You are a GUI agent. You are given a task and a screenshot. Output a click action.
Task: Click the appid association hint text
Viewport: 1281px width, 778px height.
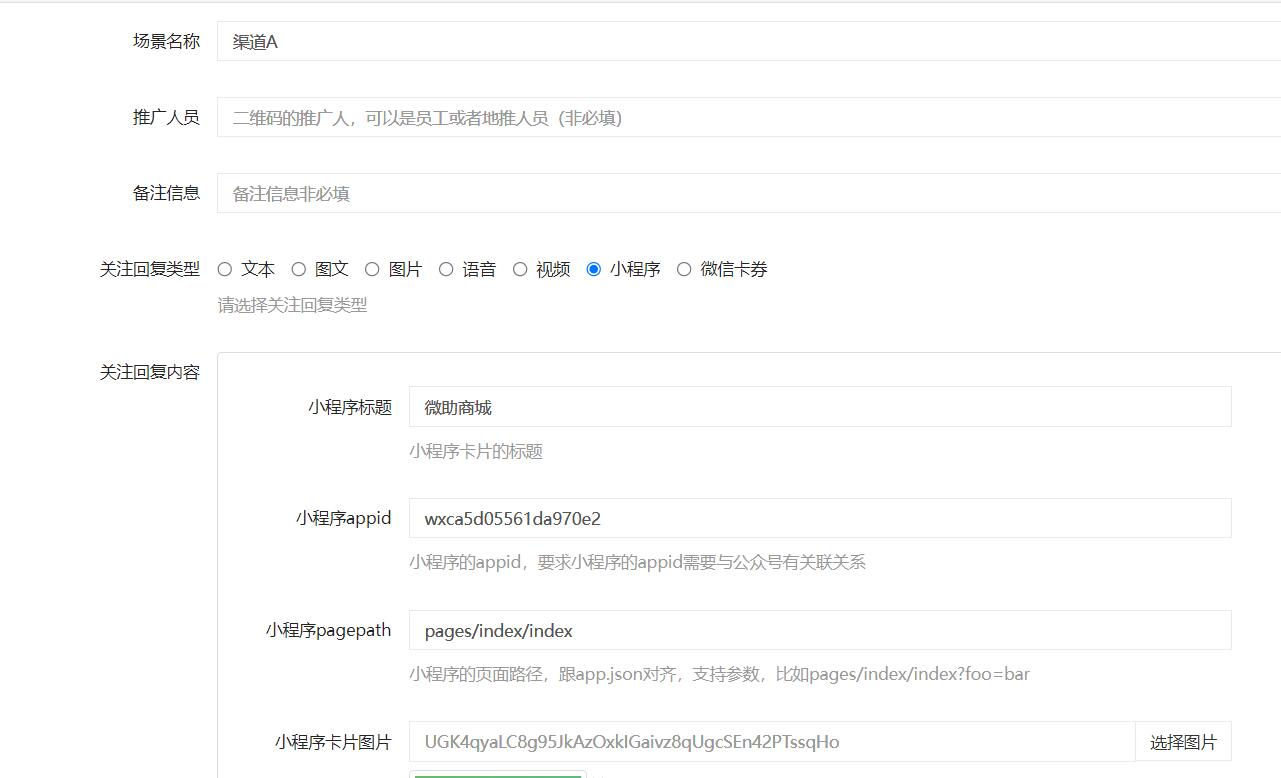pyautogui.click(x=637, y=562)
